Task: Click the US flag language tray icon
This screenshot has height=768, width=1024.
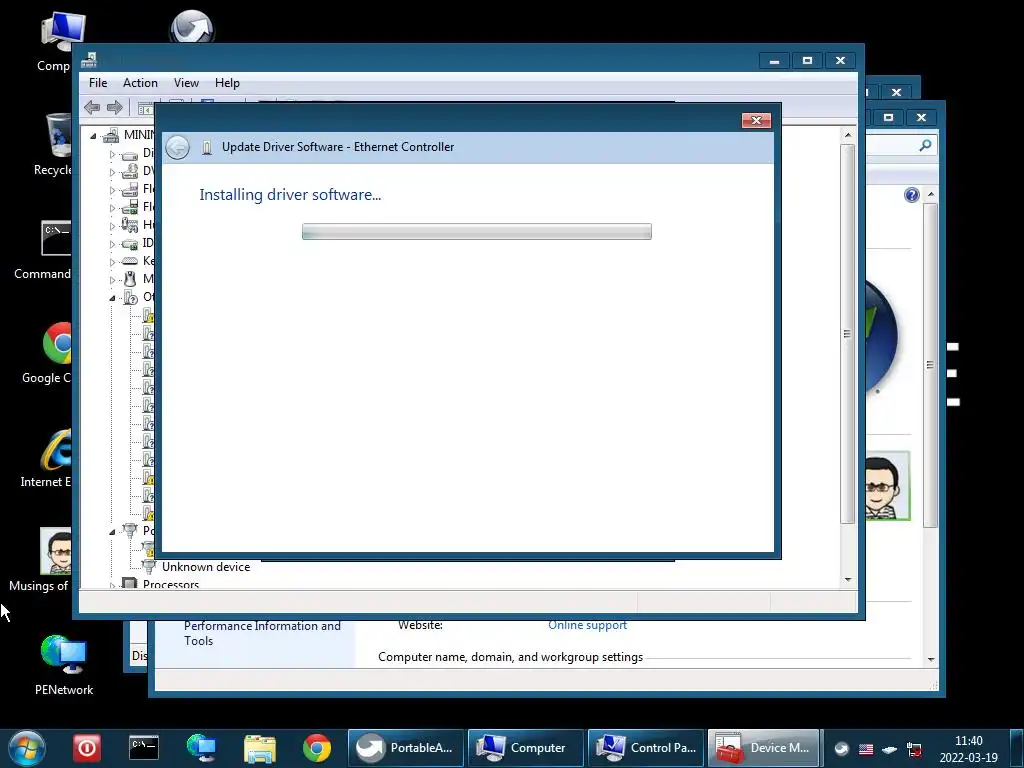Action: click(866, 749)
